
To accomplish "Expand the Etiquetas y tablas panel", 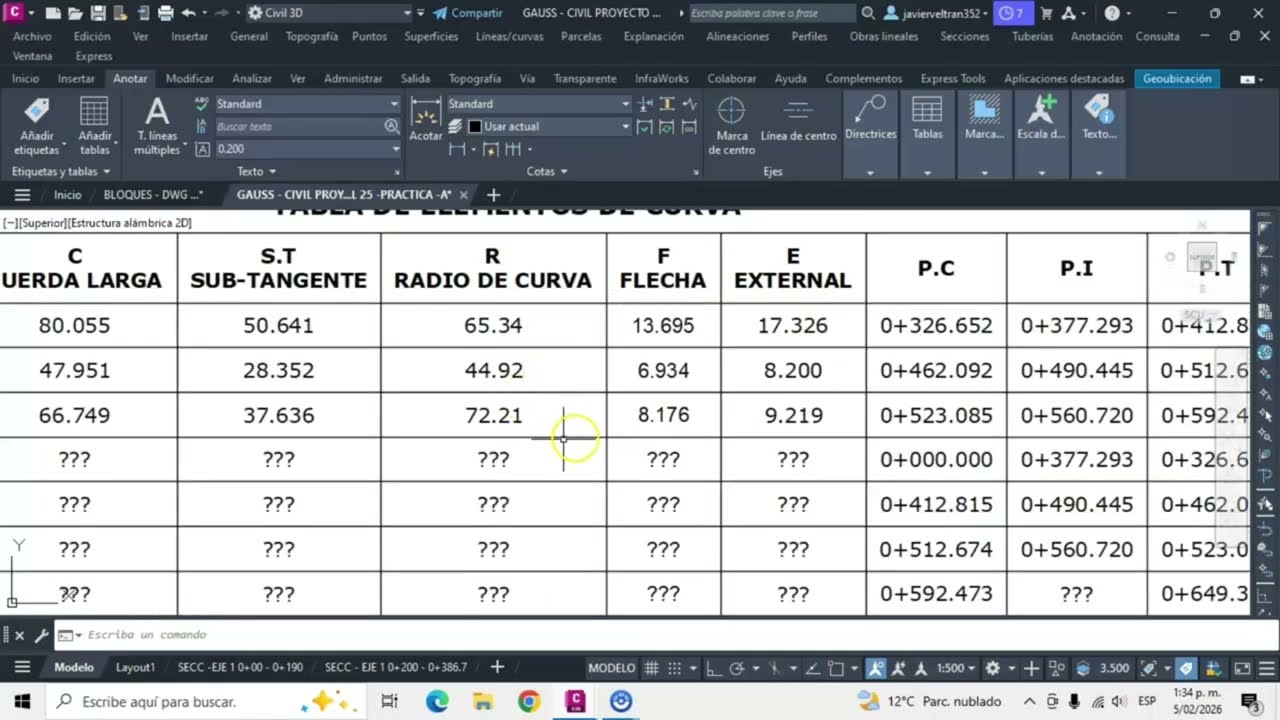I will [60, 171].
